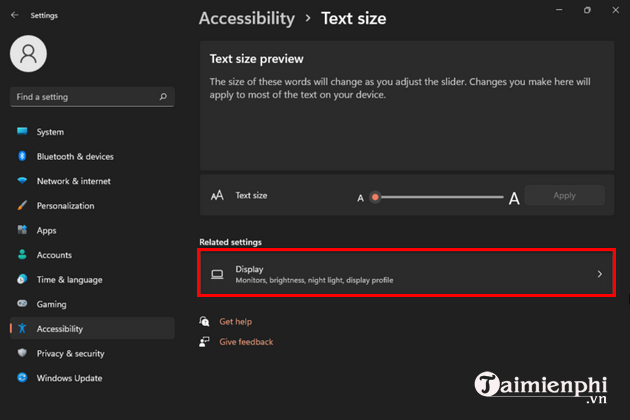This screenshot has height=420, width=630.
Task: Open Privacy & security settings
Action: [x=92, y=353]
